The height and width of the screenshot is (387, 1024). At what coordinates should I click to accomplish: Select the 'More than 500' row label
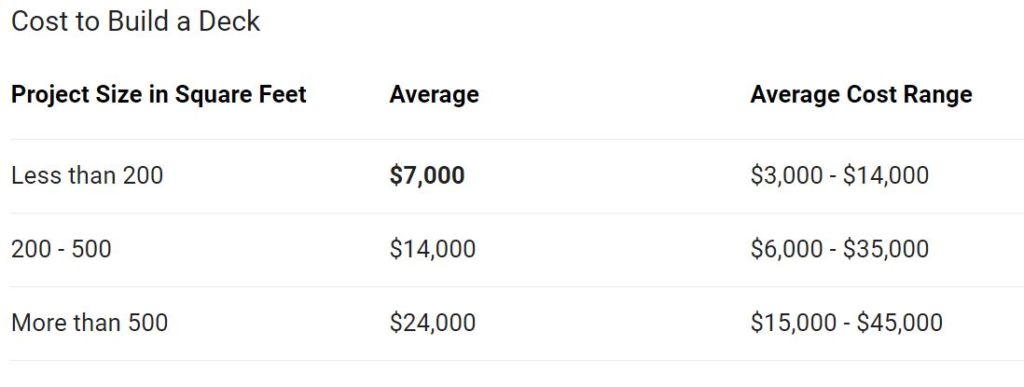tap(89, 322)
